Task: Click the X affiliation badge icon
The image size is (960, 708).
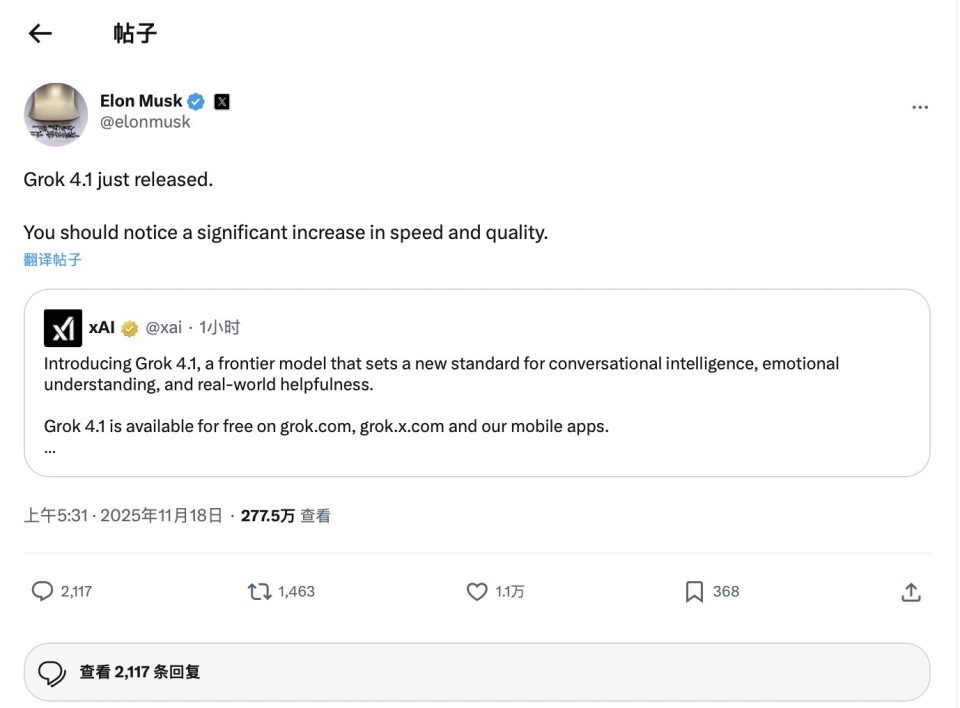Action: point(222,101)
